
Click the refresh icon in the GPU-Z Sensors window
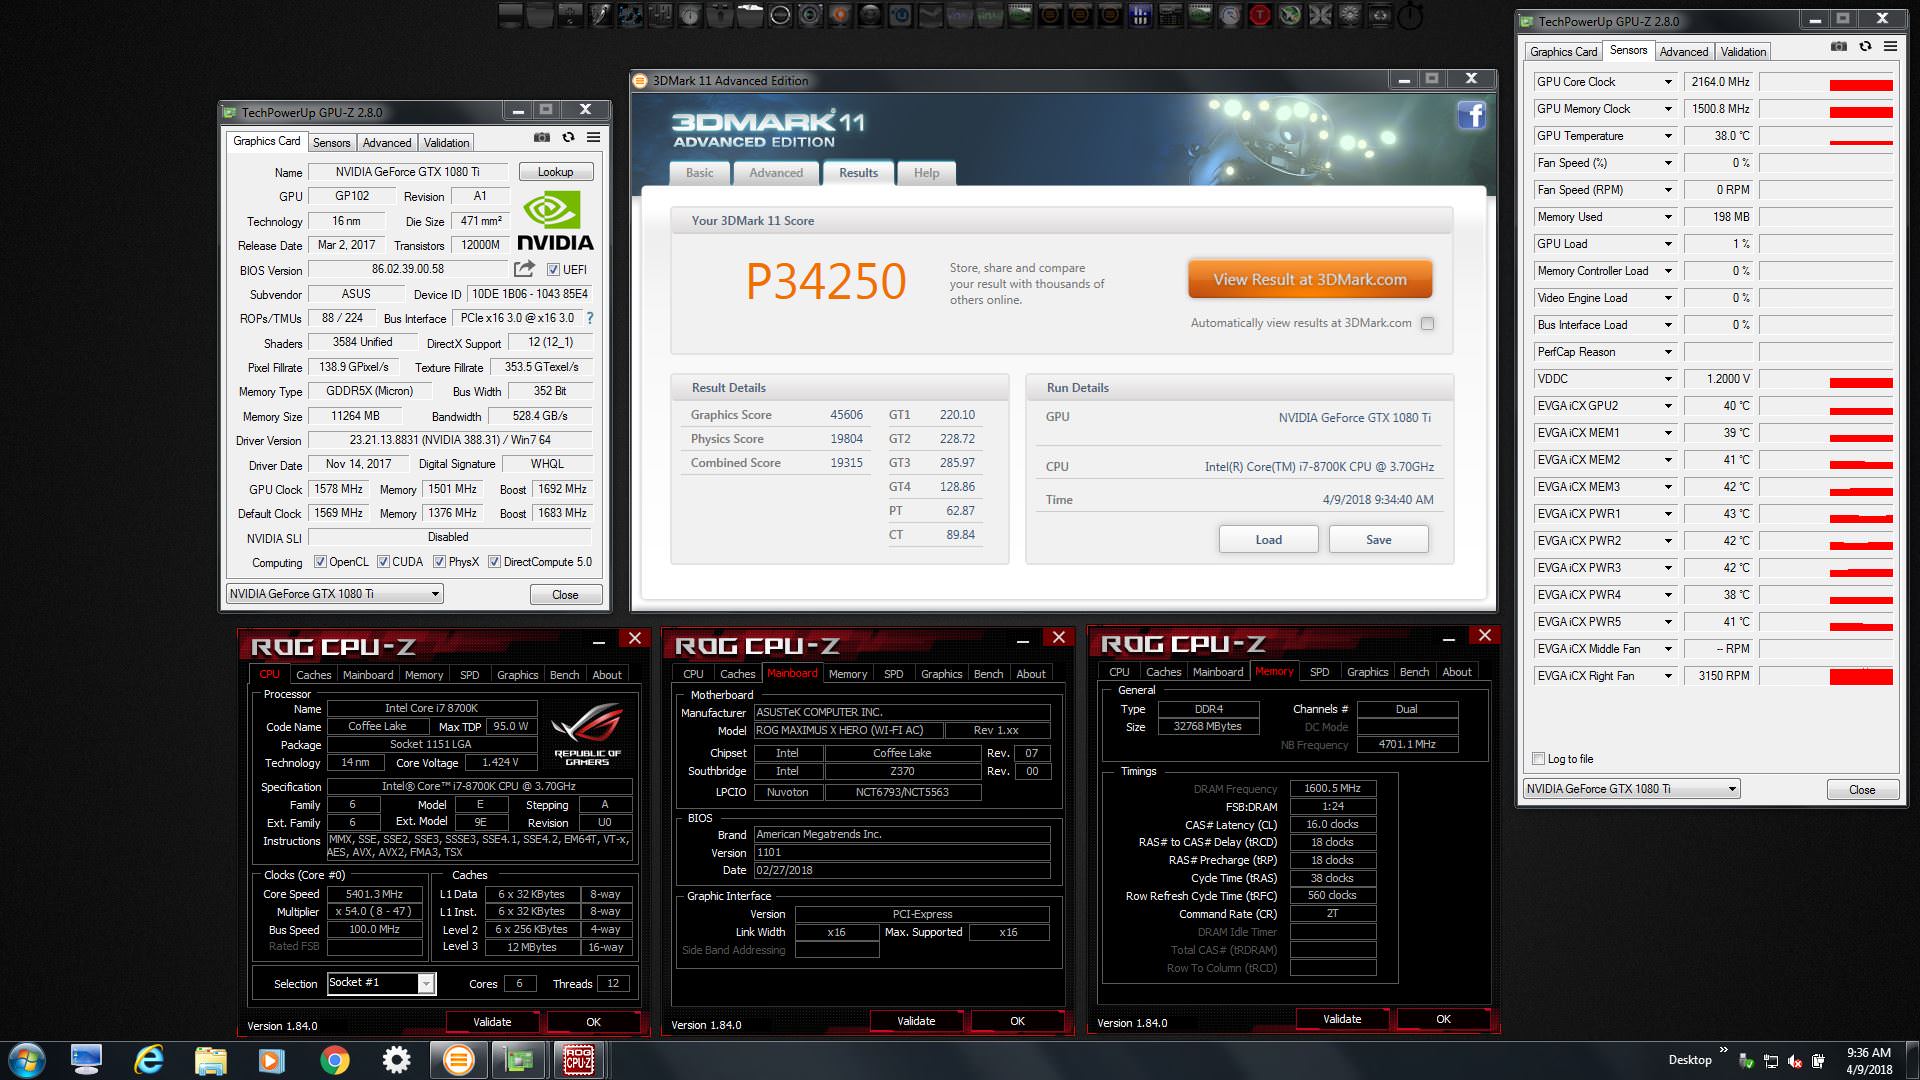tap(1865, 47)
